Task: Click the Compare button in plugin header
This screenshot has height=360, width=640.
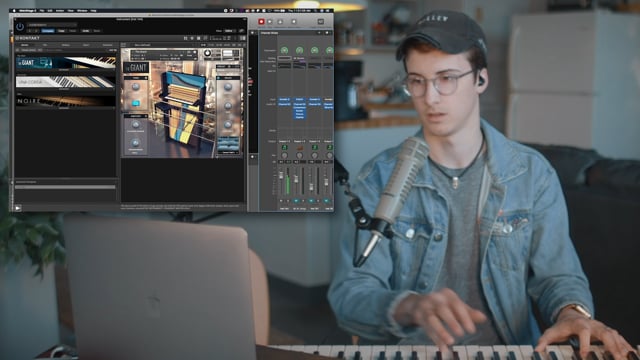Action: [48, 31]
